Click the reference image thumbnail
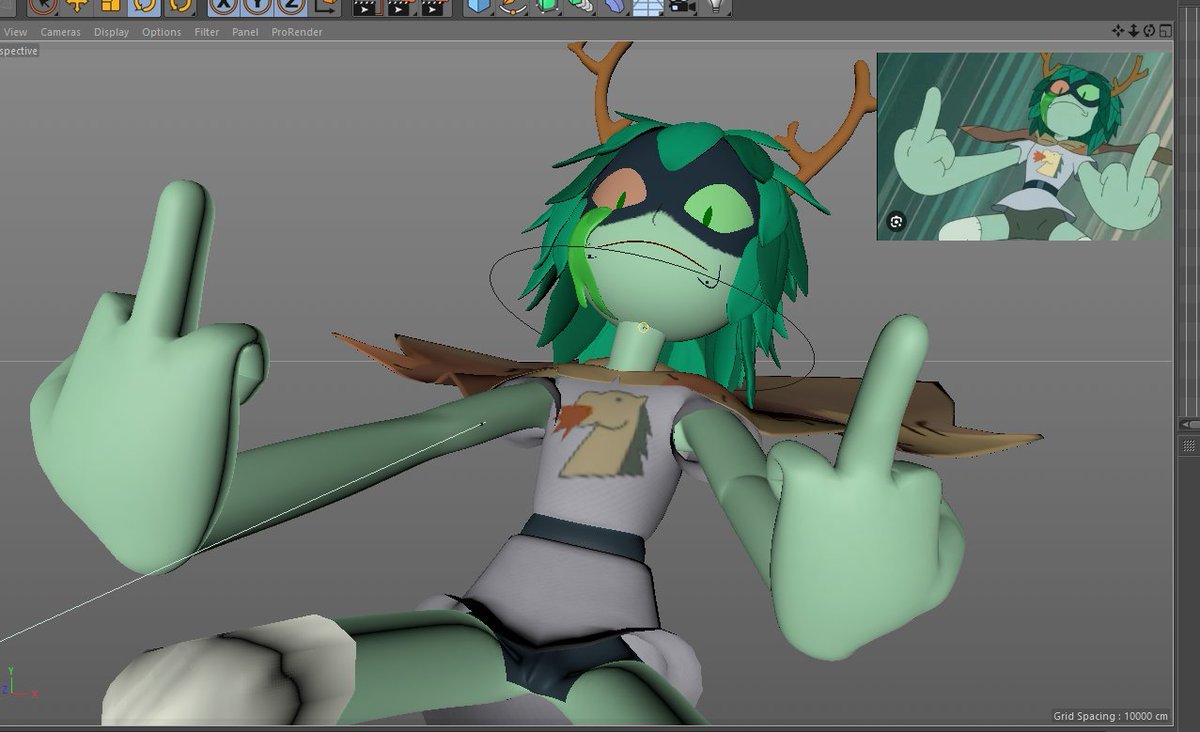The width and height of the screenshot is (1200, 732). pos(1024,146)
